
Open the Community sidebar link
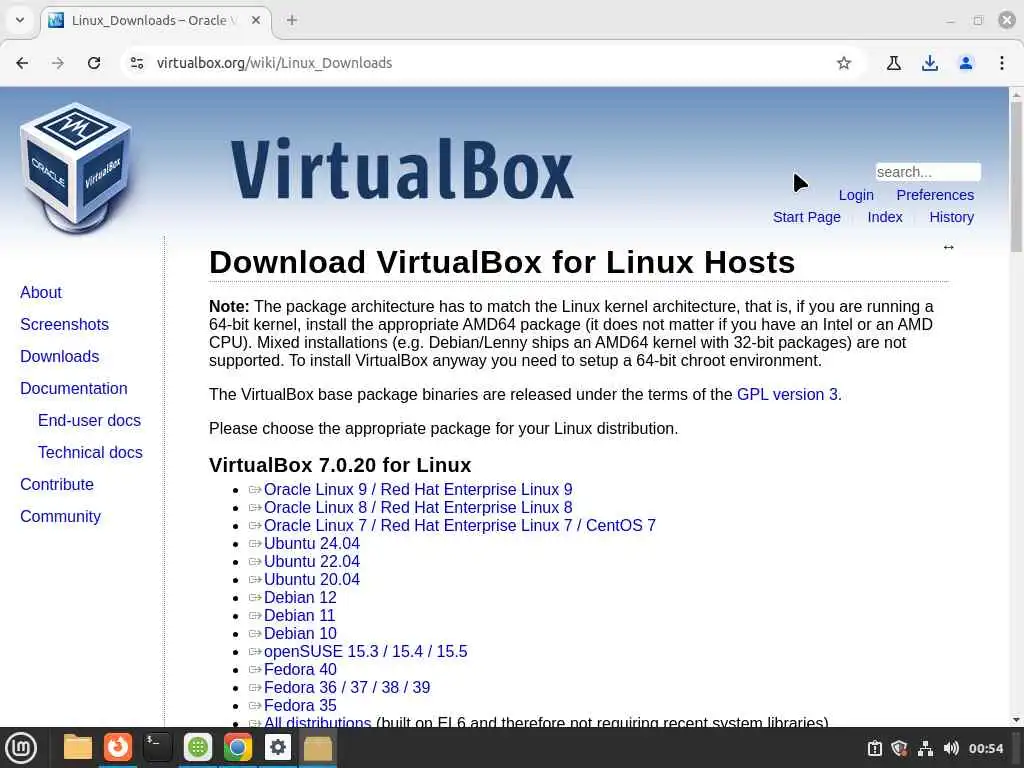[x=60, y=517]
